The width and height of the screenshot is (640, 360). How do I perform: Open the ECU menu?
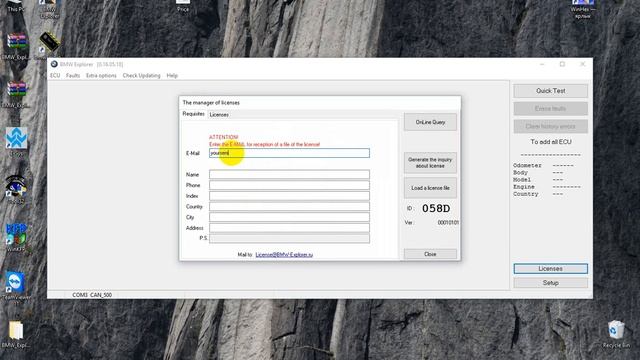(x=55, y=76)
